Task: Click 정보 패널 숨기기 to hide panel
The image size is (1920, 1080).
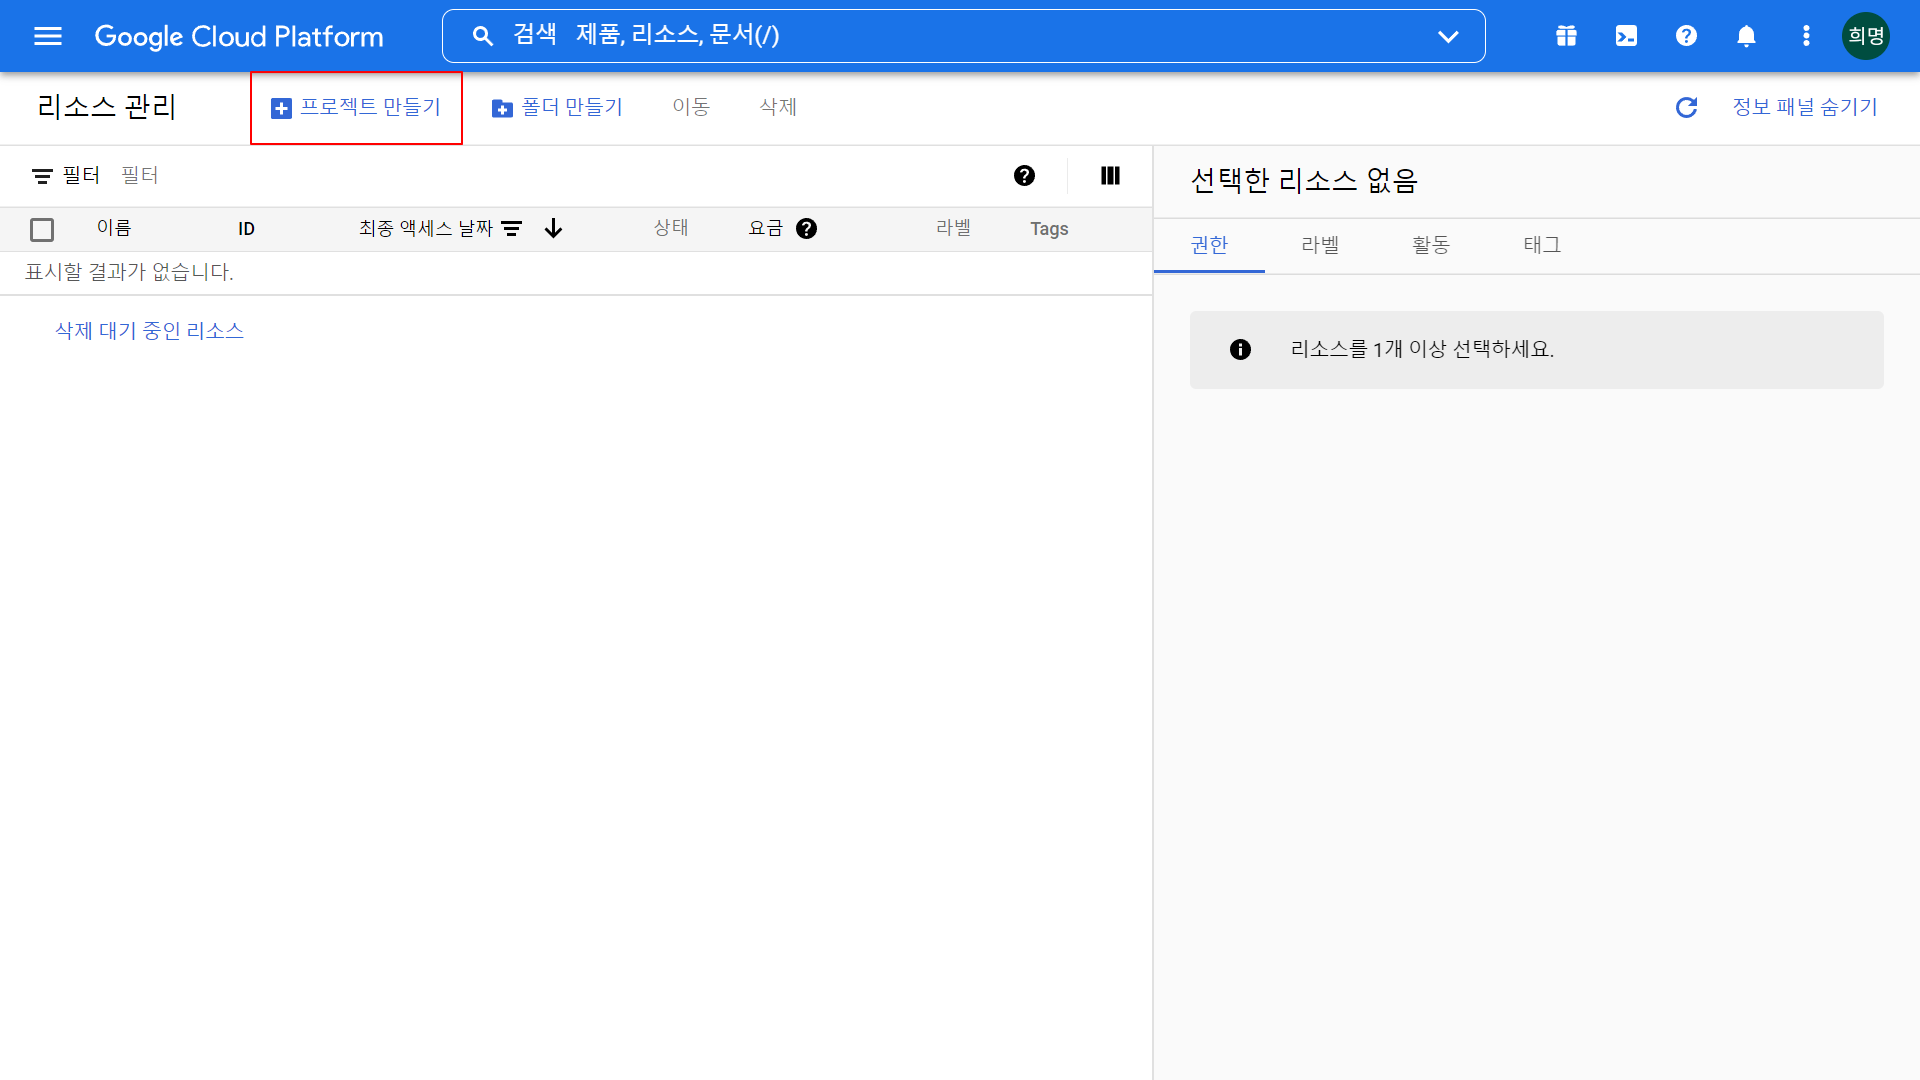Action: click(1804, 107)
